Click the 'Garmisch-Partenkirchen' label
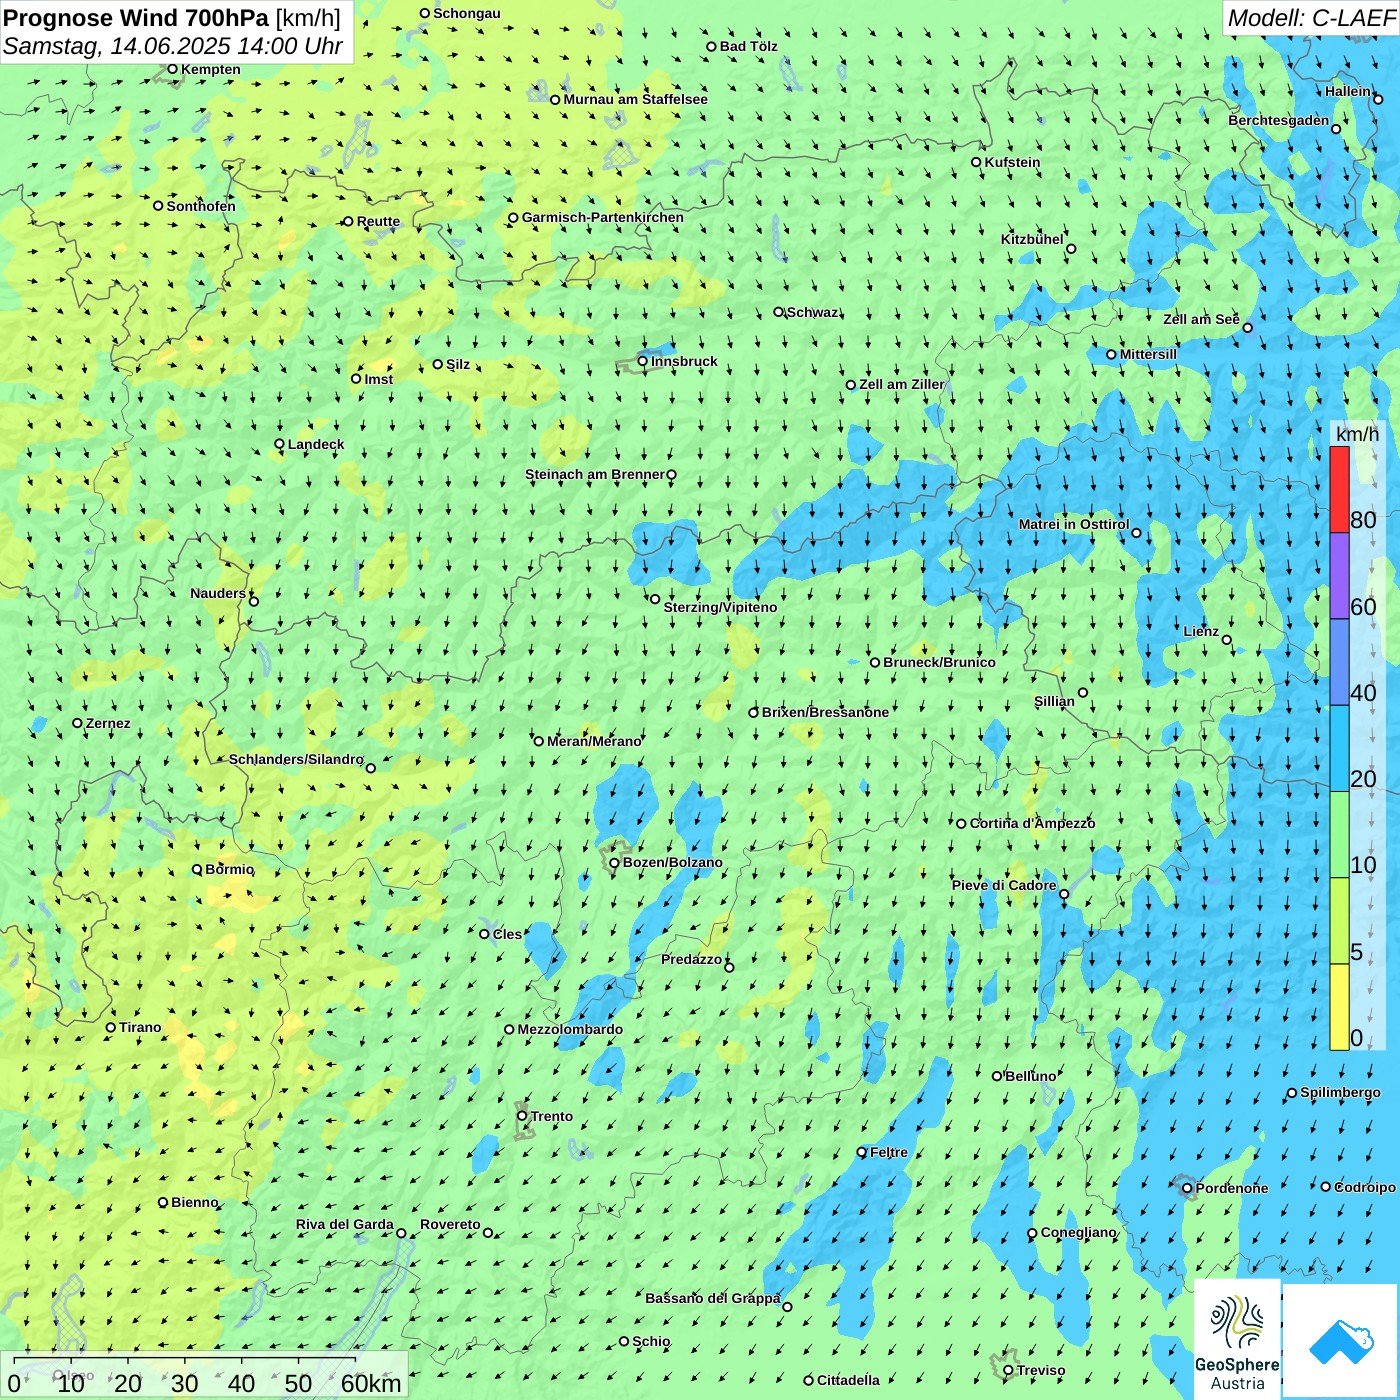Image resolution: width=1400 pixels, height=1400 pixels. coord(603,217)
